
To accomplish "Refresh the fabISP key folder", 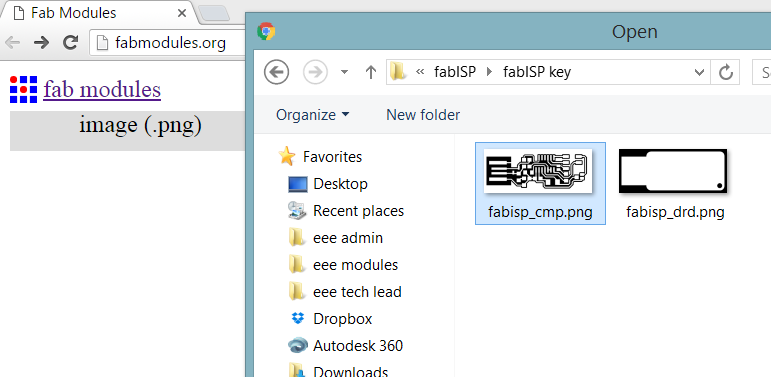I will [726, 73].
